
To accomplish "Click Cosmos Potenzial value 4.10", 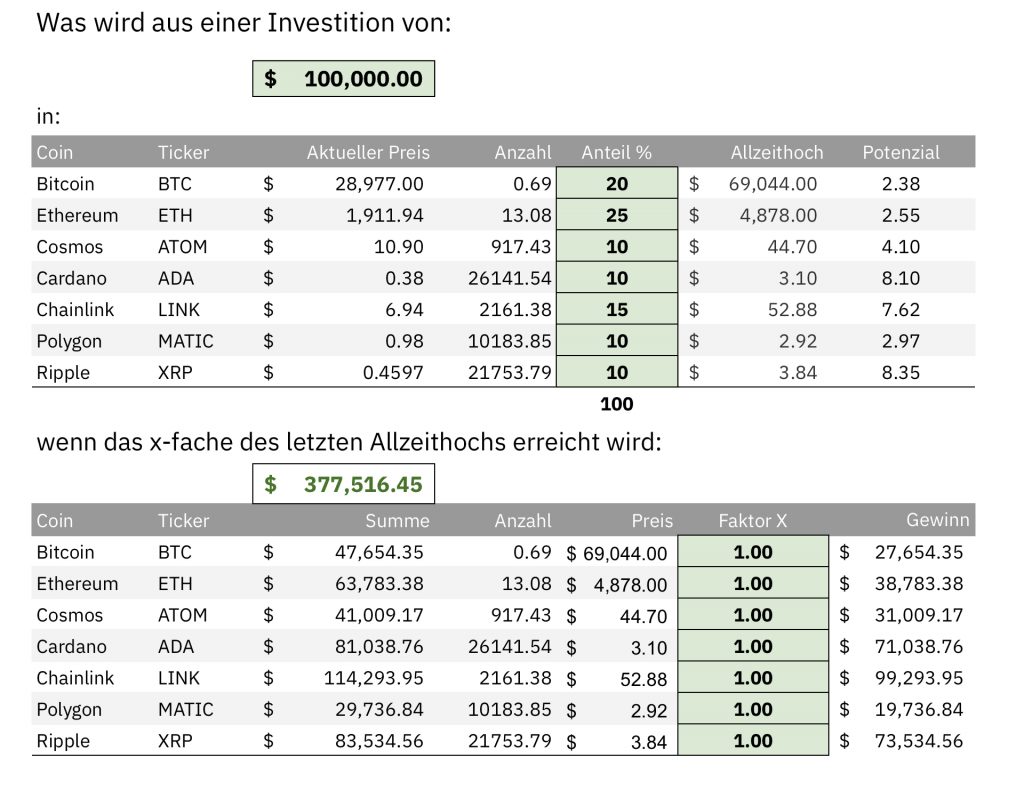I will pos(901,246).
